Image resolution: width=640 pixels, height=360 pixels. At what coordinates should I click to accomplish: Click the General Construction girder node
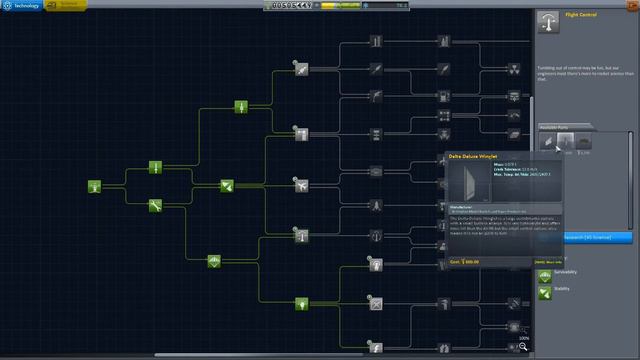302,135
